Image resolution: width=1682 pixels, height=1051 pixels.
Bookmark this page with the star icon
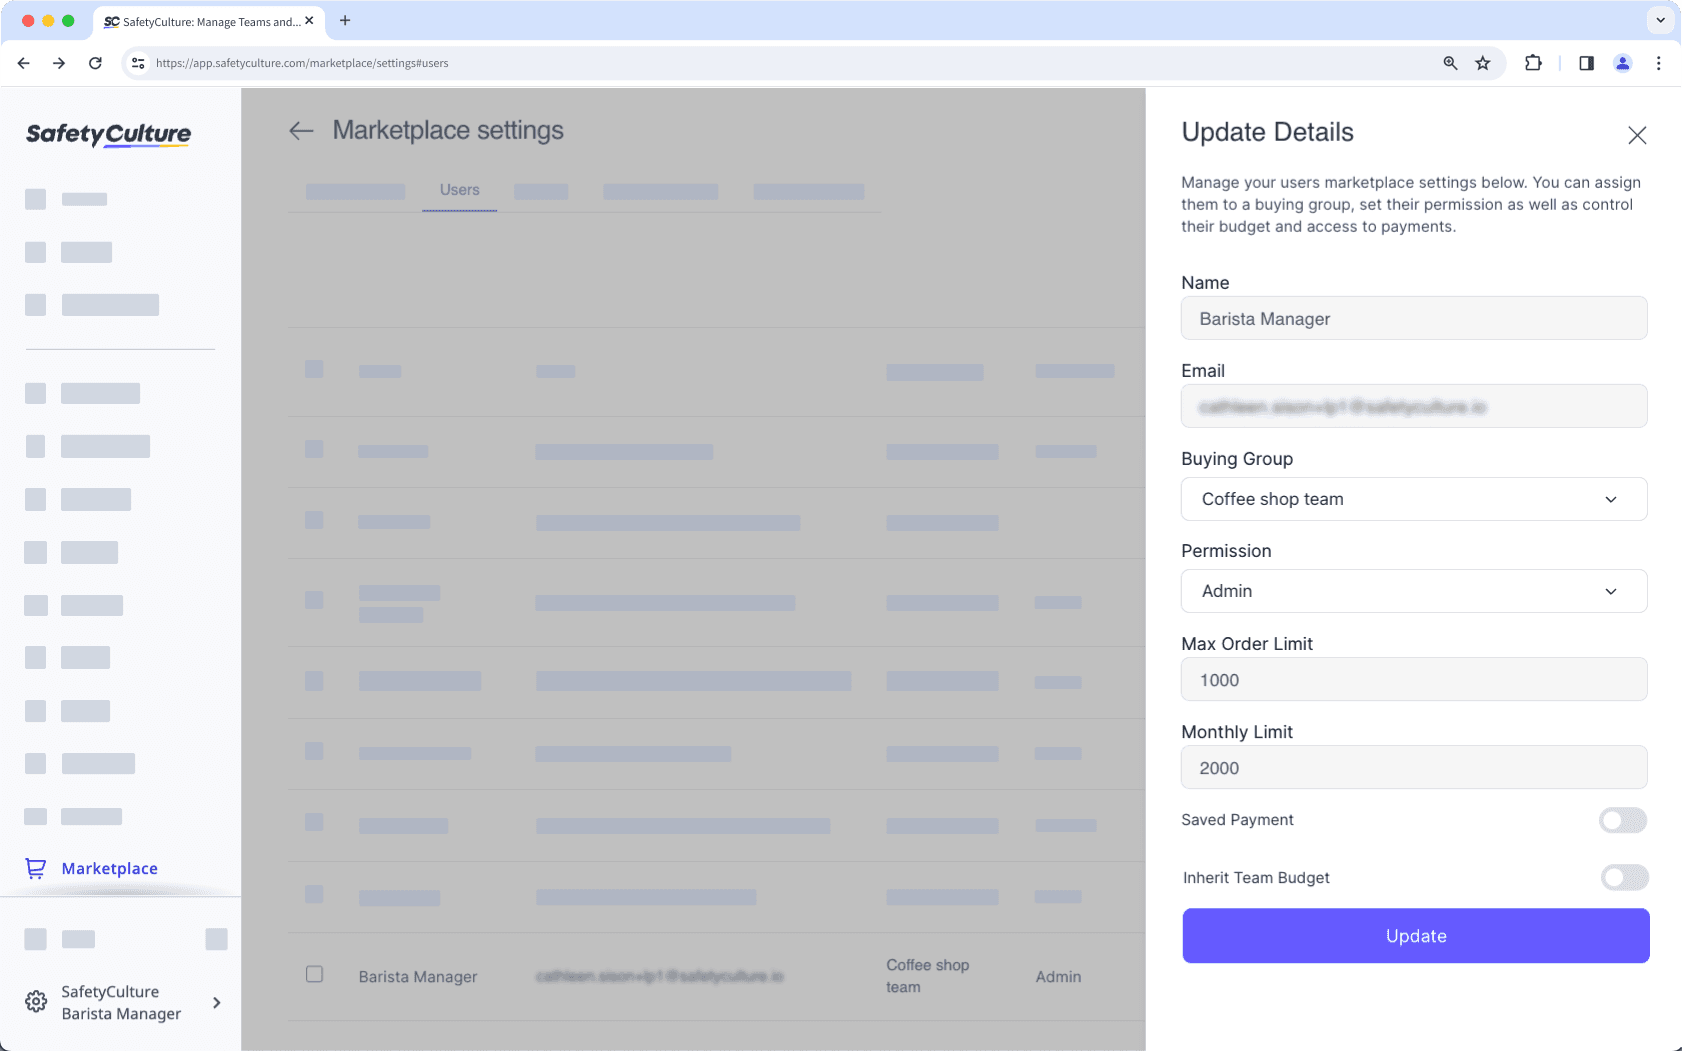[1482, 62]
